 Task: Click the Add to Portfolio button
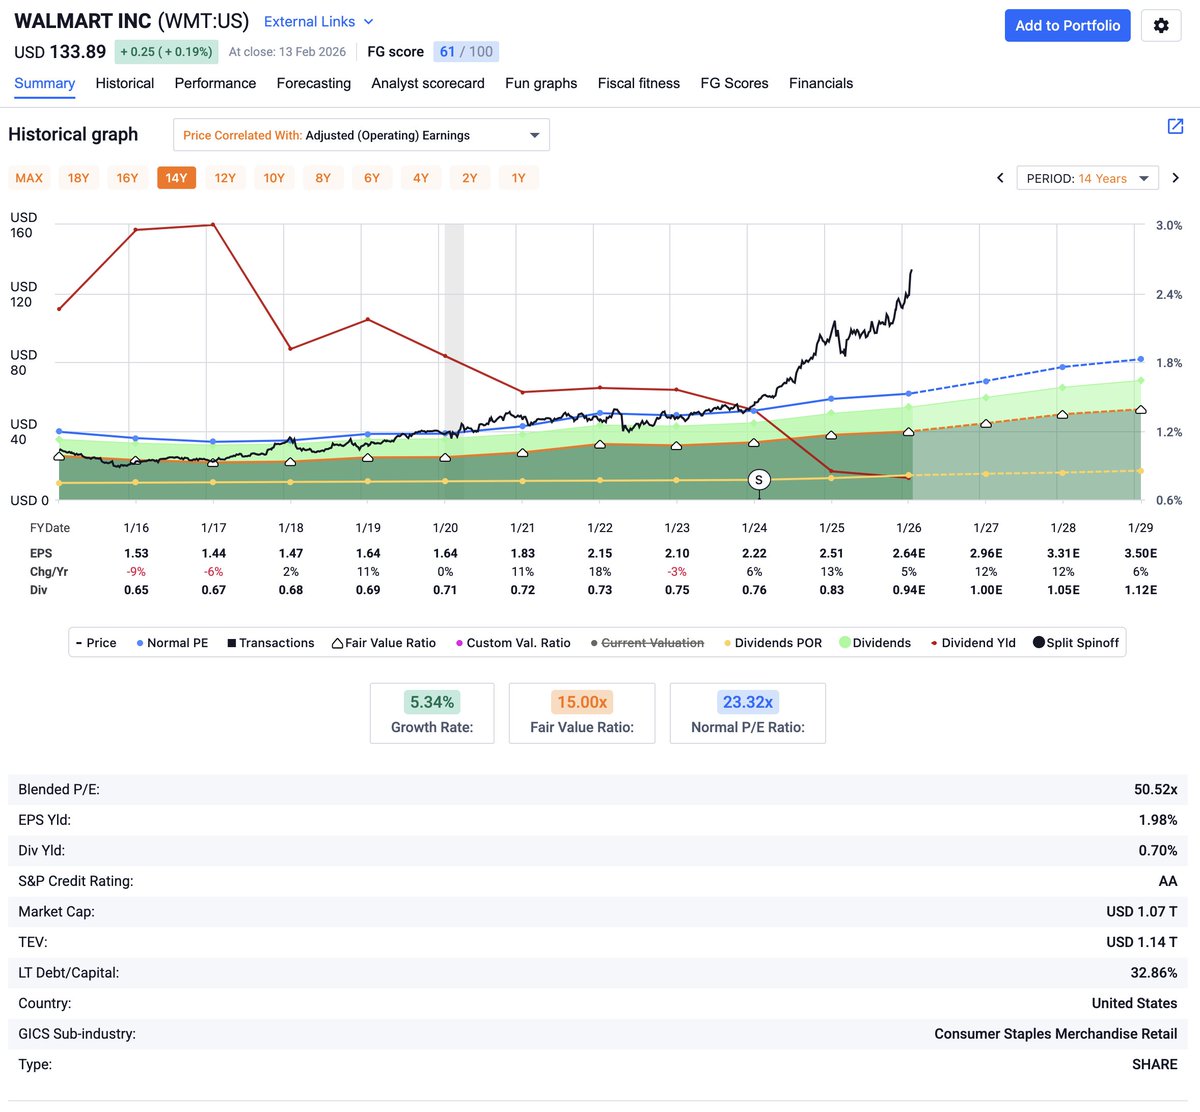click(1067, 26)
